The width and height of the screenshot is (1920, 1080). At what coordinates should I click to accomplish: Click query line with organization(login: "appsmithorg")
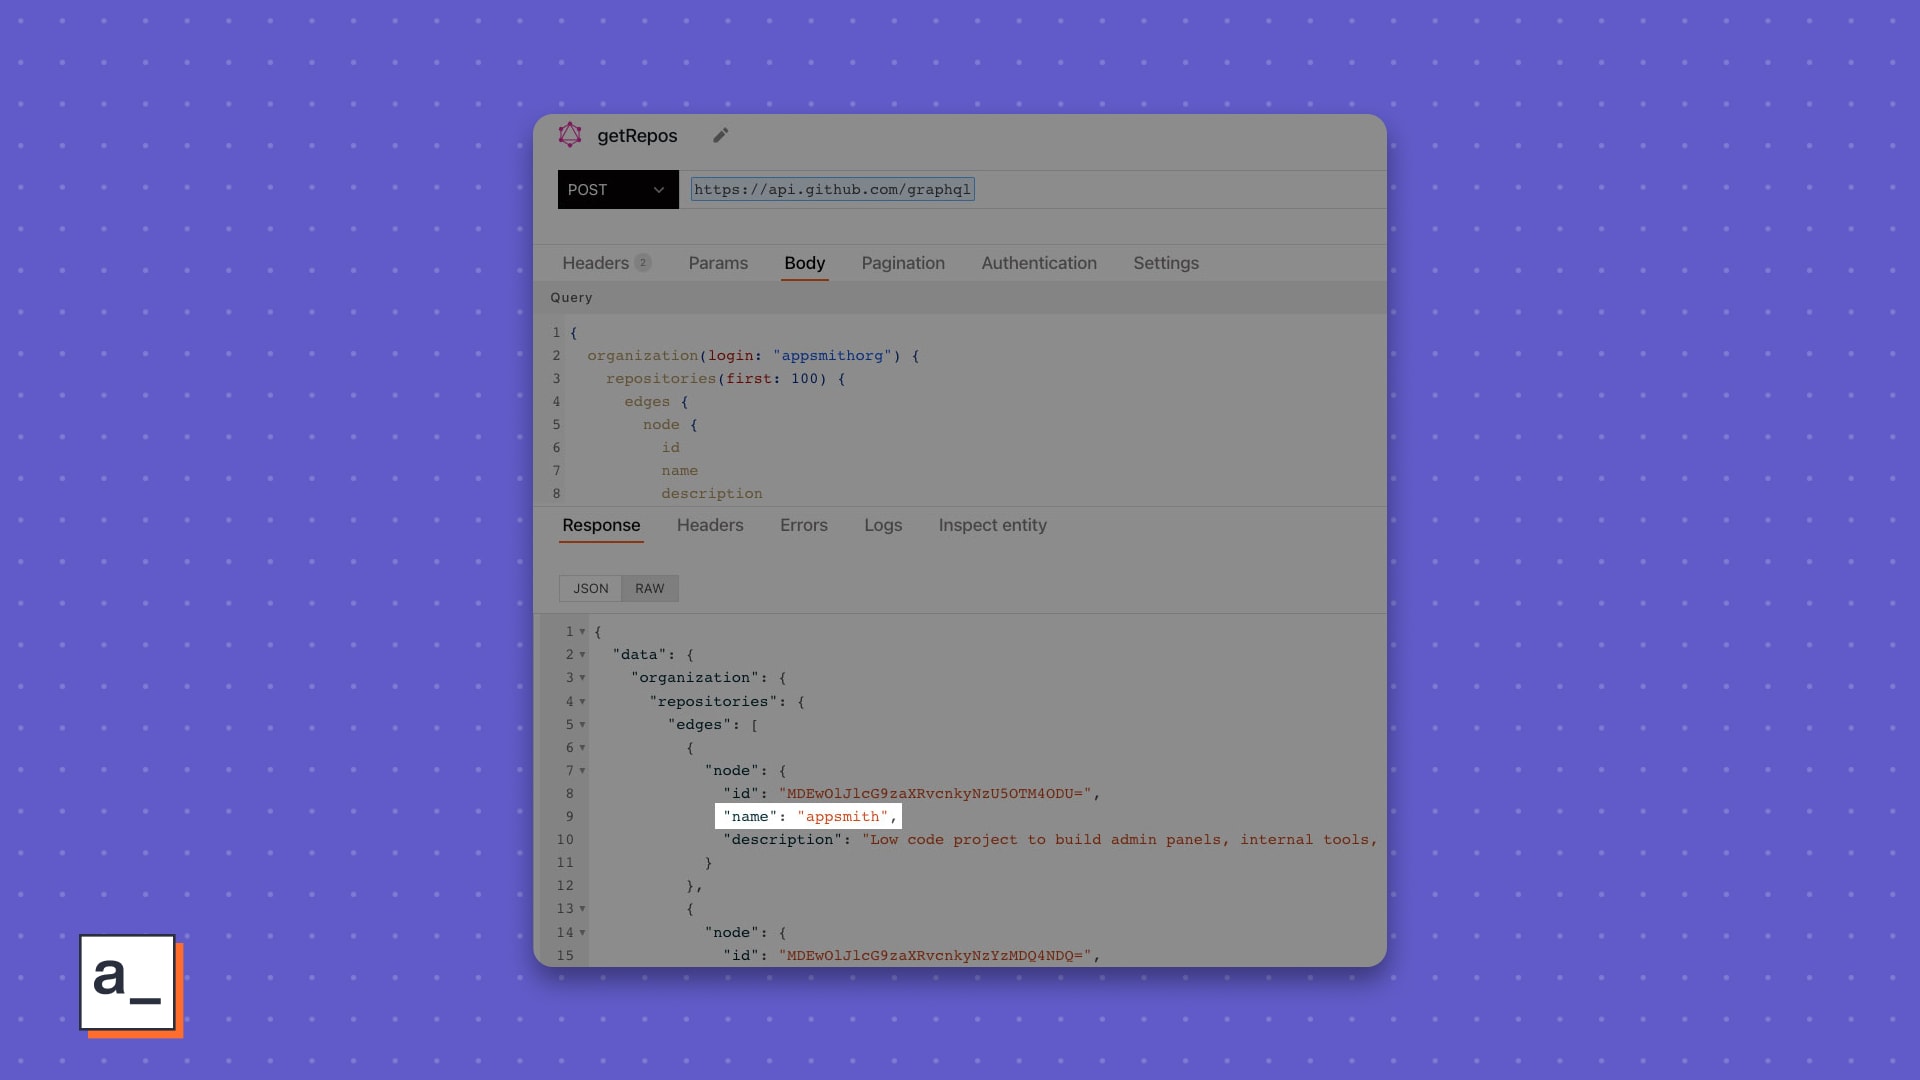753,356
